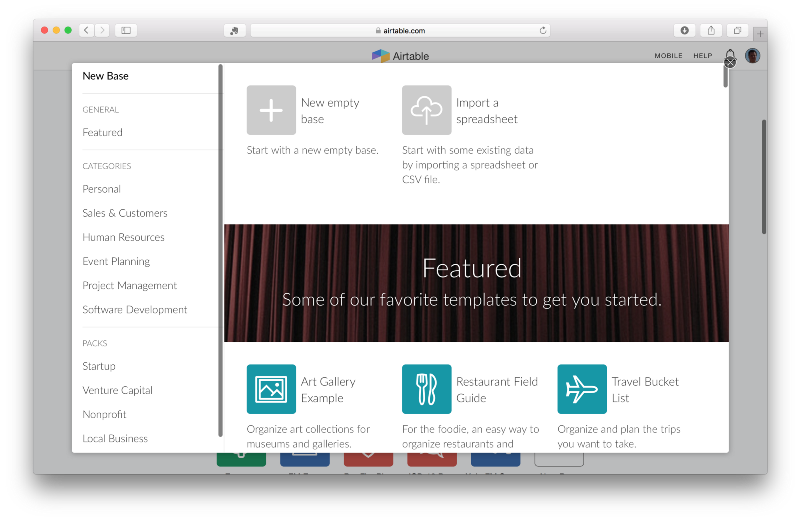Close the New Base dialog
Screen dimensions: 800x520
[730, 62]
